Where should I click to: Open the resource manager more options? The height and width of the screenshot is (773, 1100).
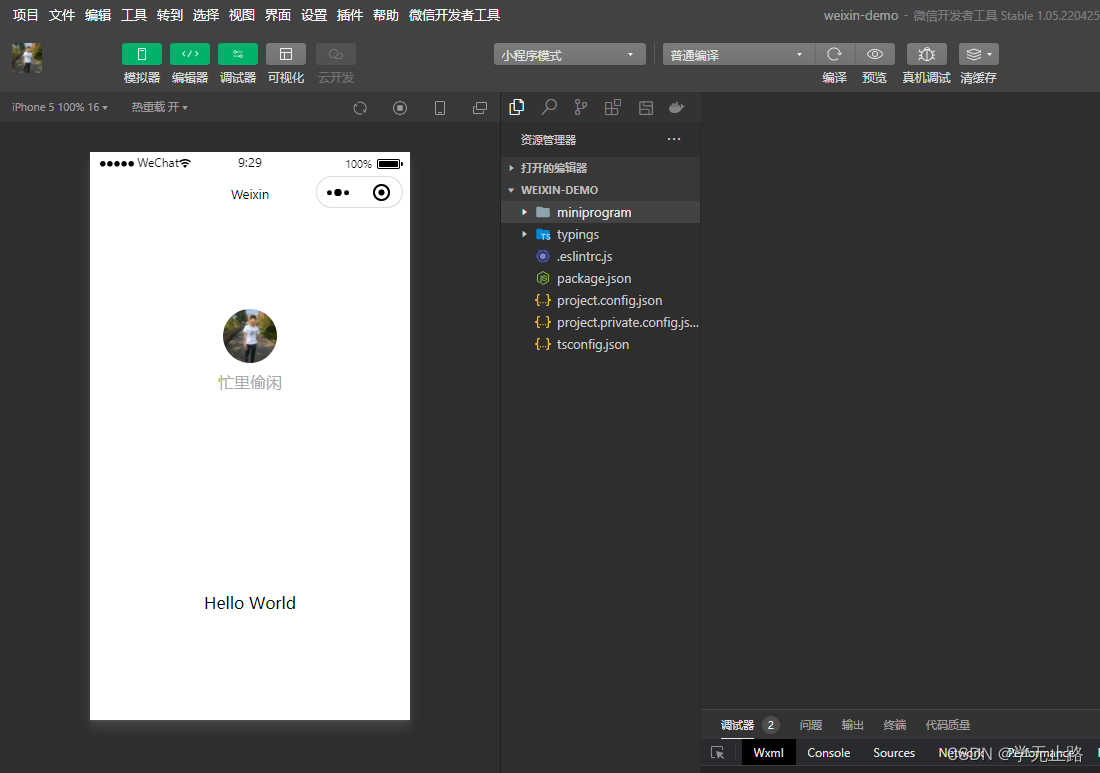click(x=674, y=139)
